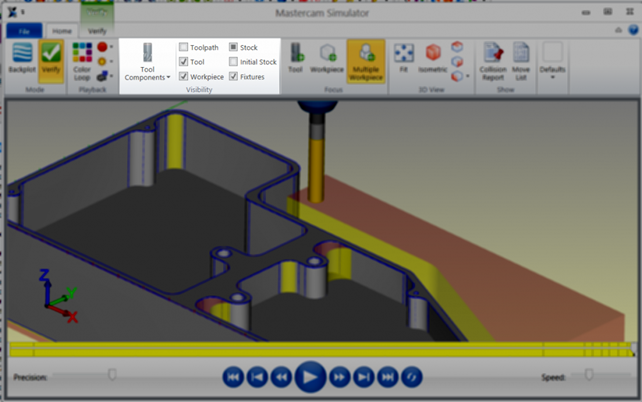Open the File menu
Screen dimensions: 642x402
[x=24, y=31]
